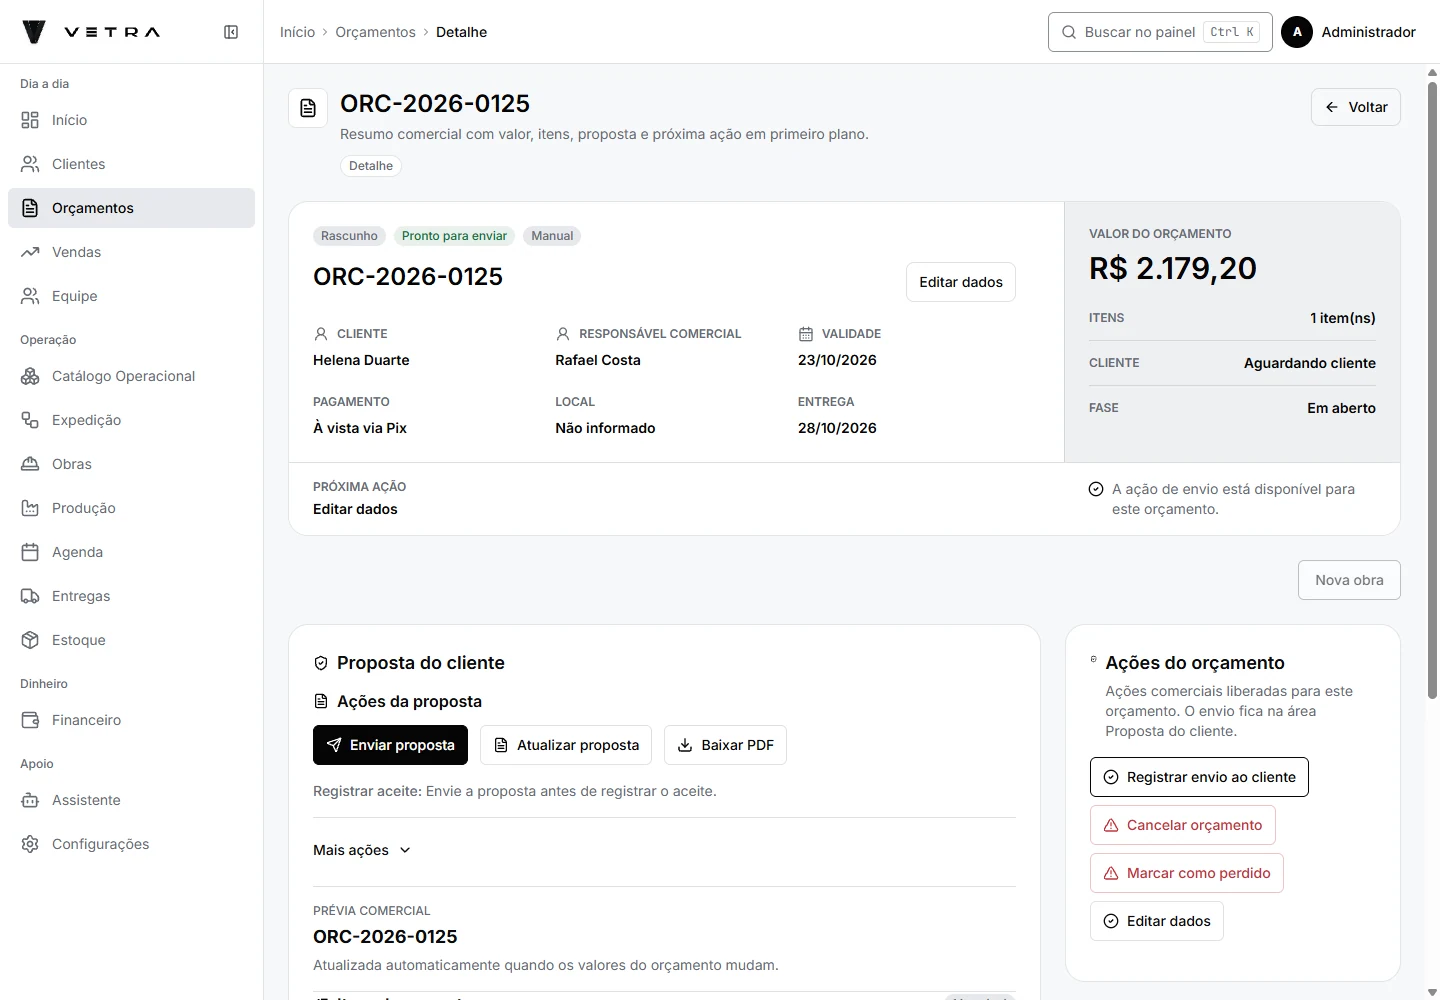This screenshot has width=1440, height=1000.
Task: Collapse the sidebar panel icon
Action: click(x=231, y=32)
